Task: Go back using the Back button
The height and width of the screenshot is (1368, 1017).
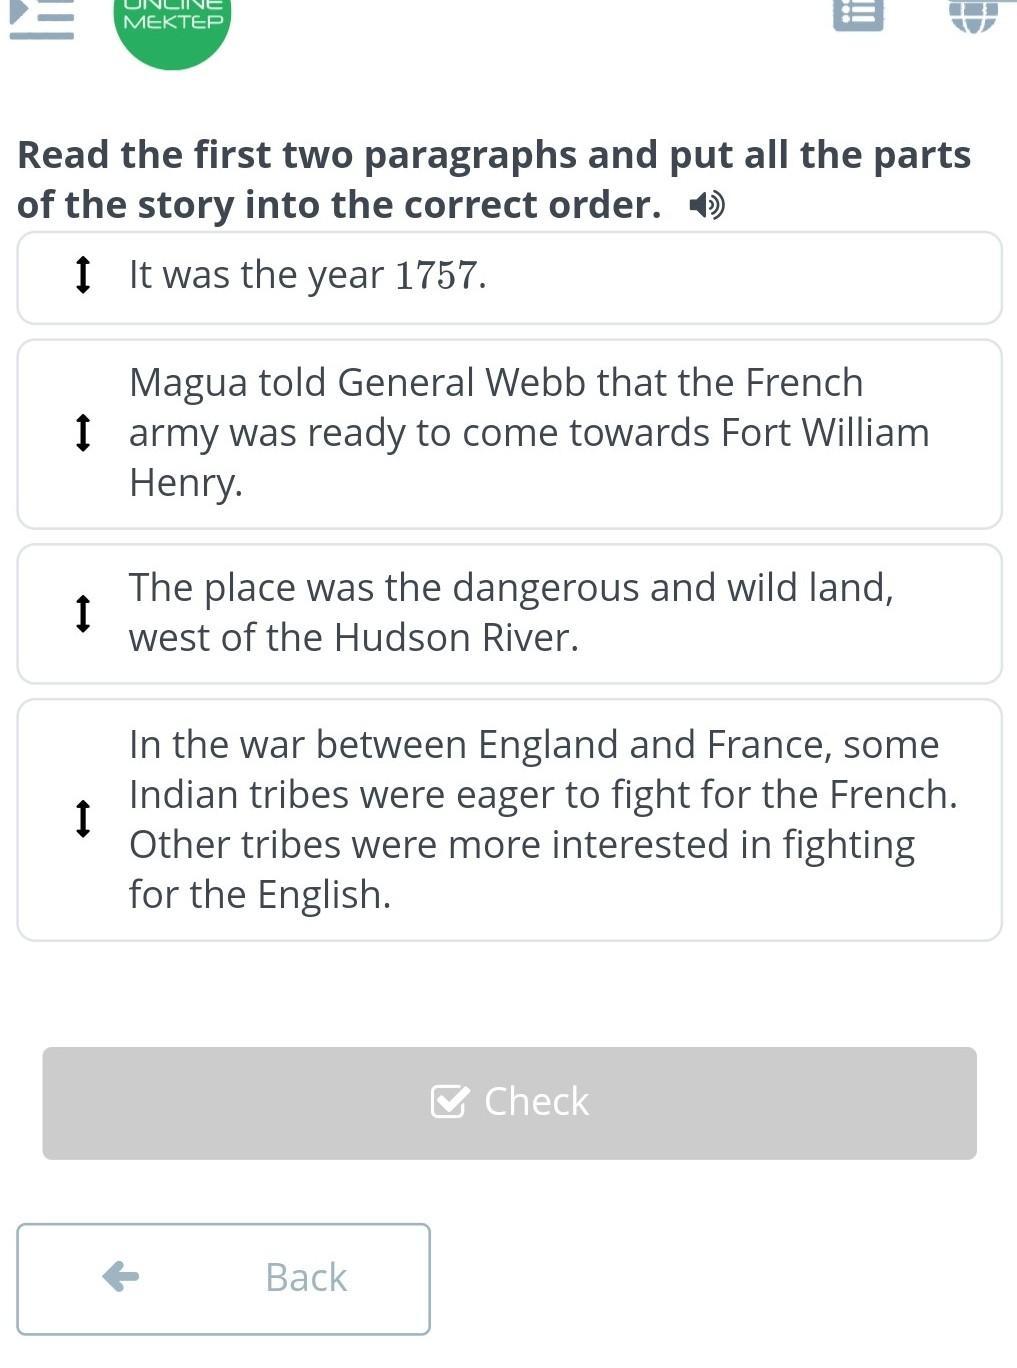Action: tap(223, 1278)
